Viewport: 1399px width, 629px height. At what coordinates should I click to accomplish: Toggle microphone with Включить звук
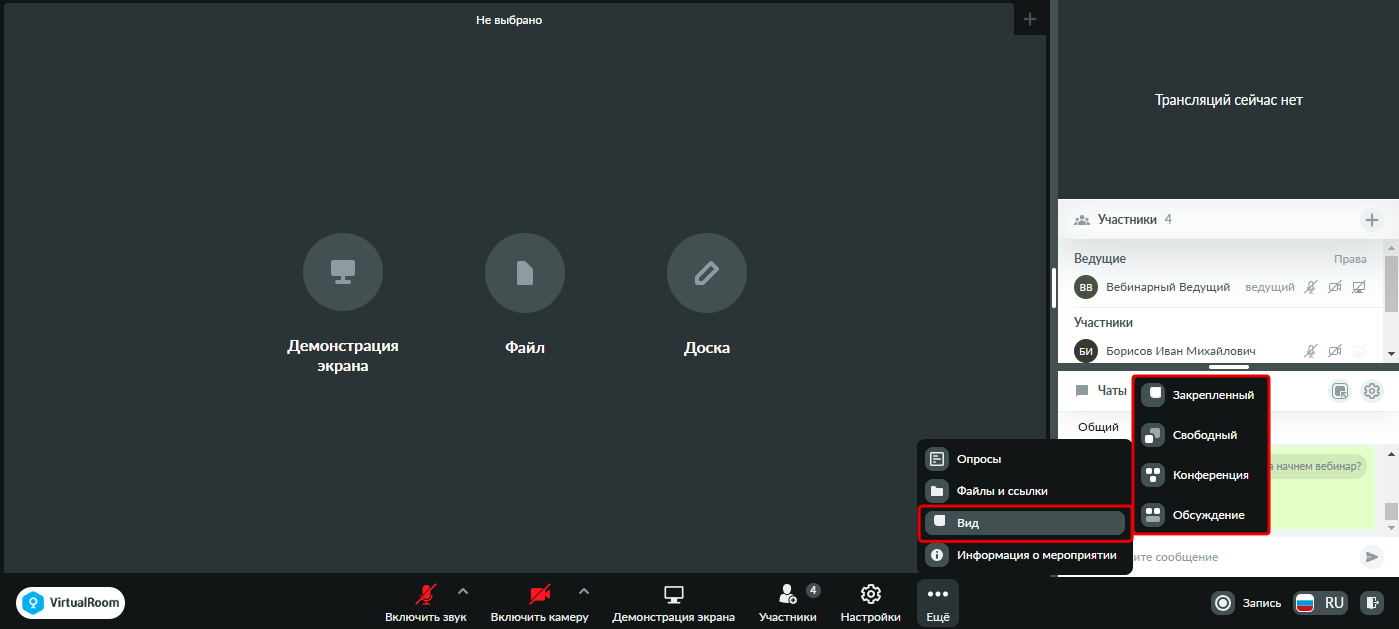pos(426,603)
